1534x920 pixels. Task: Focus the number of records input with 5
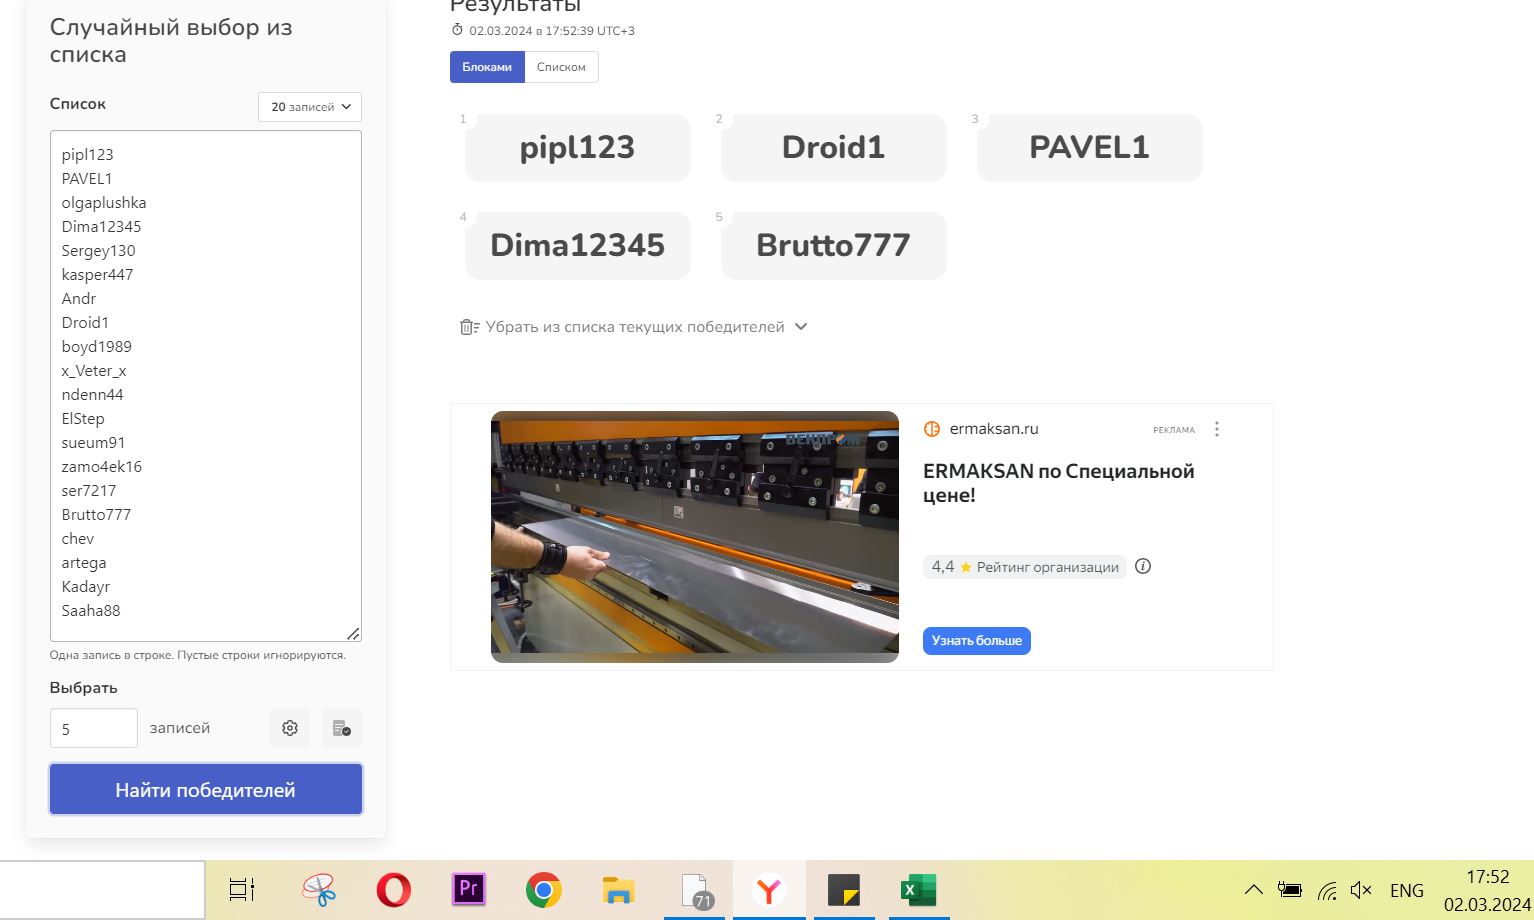[x=94, y=728]
